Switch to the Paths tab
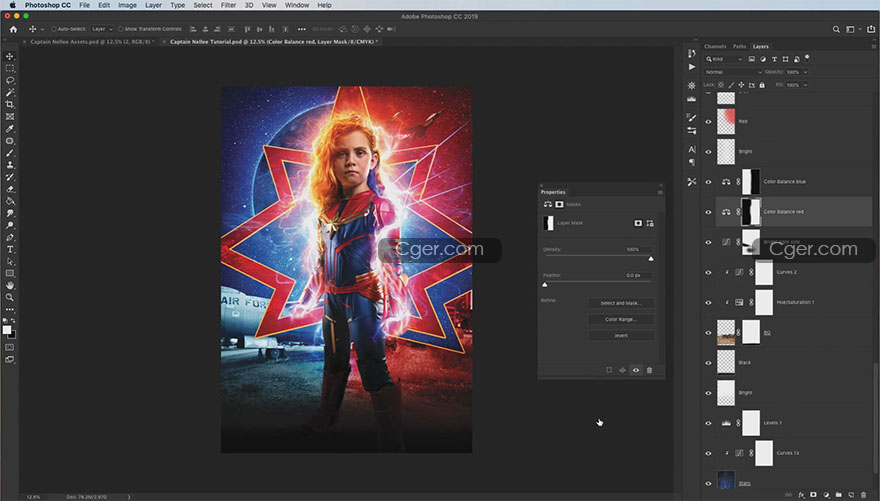 739,47
